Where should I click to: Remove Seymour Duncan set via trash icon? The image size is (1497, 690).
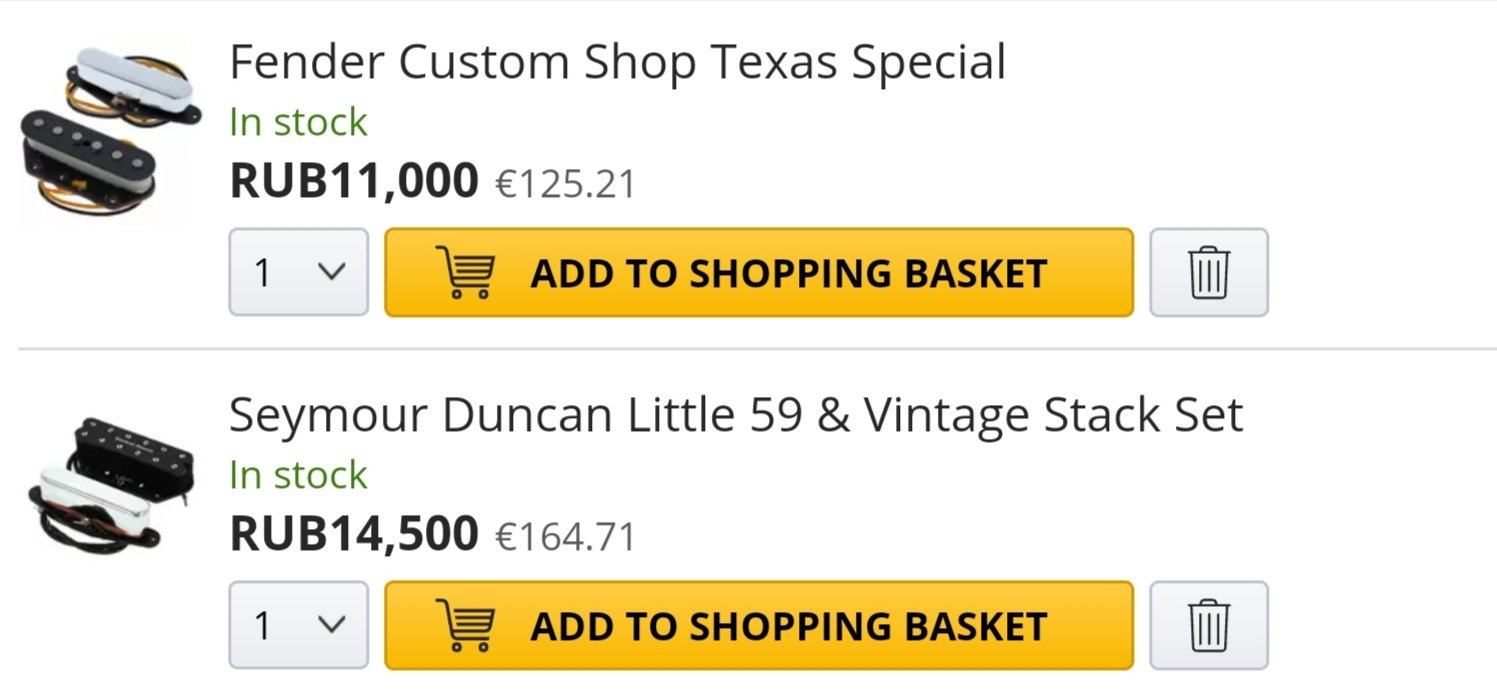click(1208, 625)
